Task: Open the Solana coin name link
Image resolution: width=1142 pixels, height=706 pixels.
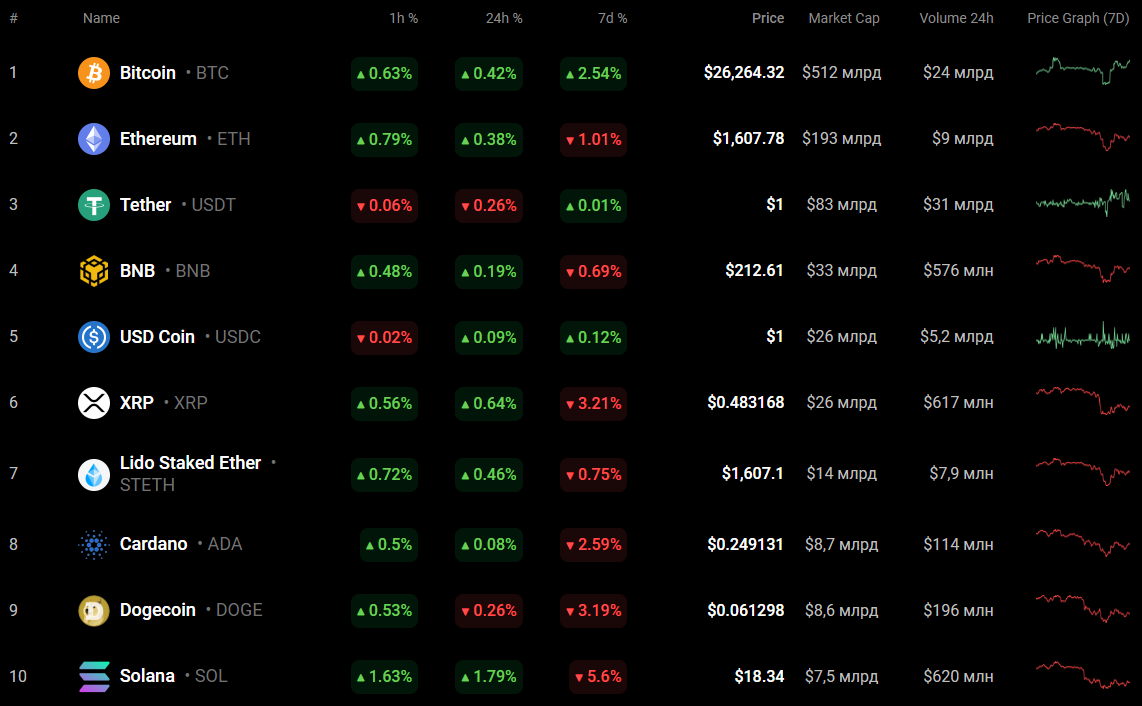Action: 147,676
